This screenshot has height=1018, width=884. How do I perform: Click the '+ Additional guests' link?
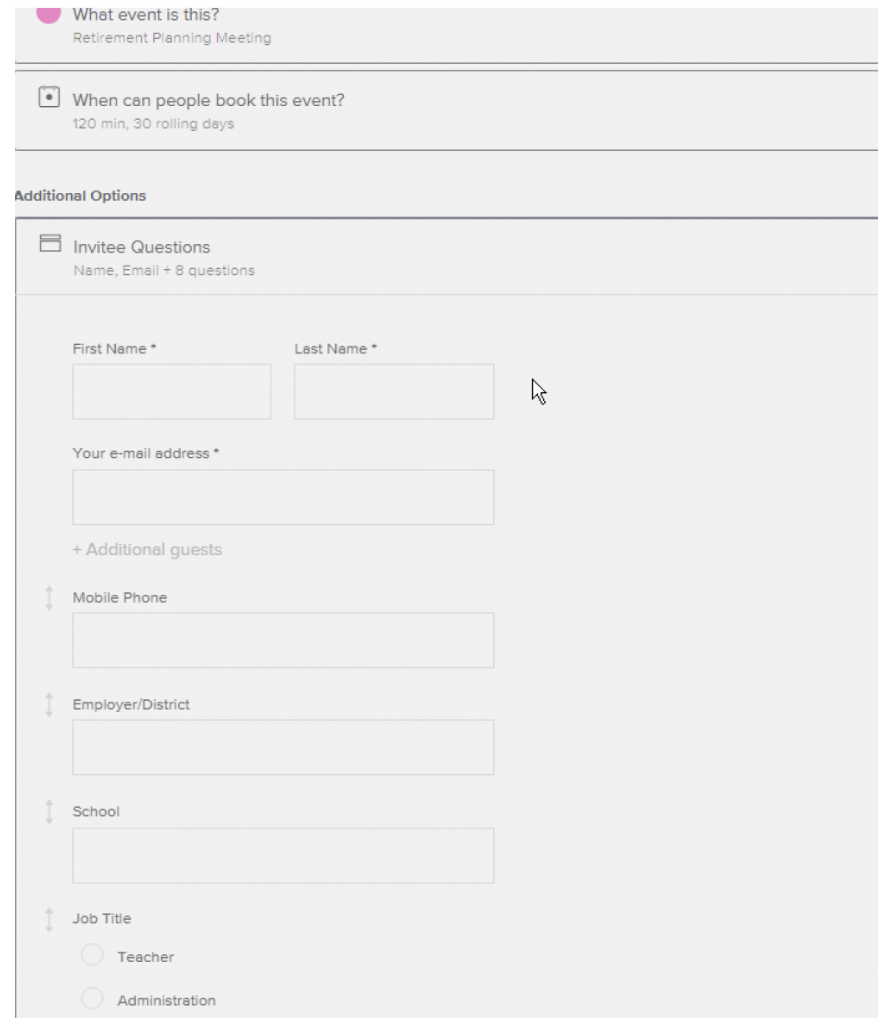point(147,549)
